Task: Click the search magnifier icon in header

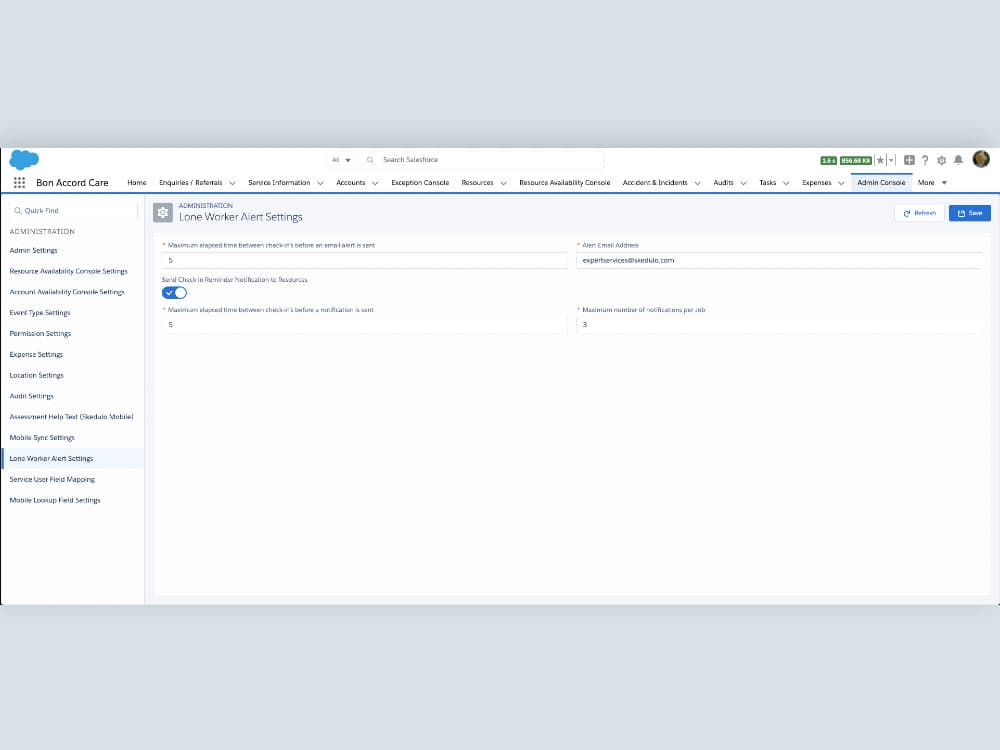Action: click(370, 160)
